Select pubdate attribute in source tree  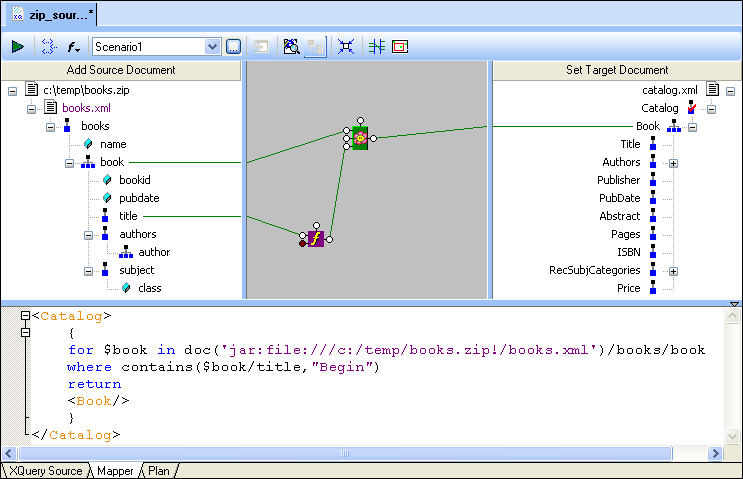[x=139, y=198]
